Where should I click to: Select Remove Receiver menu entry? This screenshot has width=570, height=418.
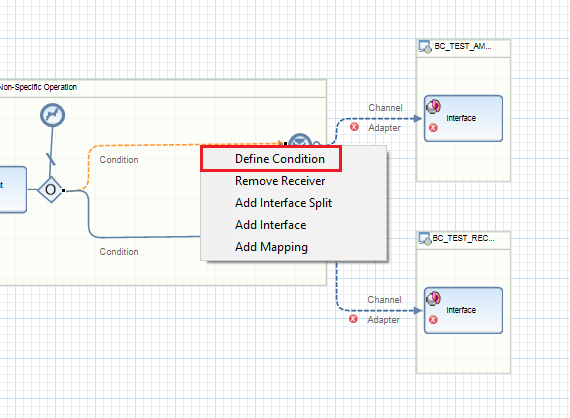pyautogui.click(x=280, y=181)
